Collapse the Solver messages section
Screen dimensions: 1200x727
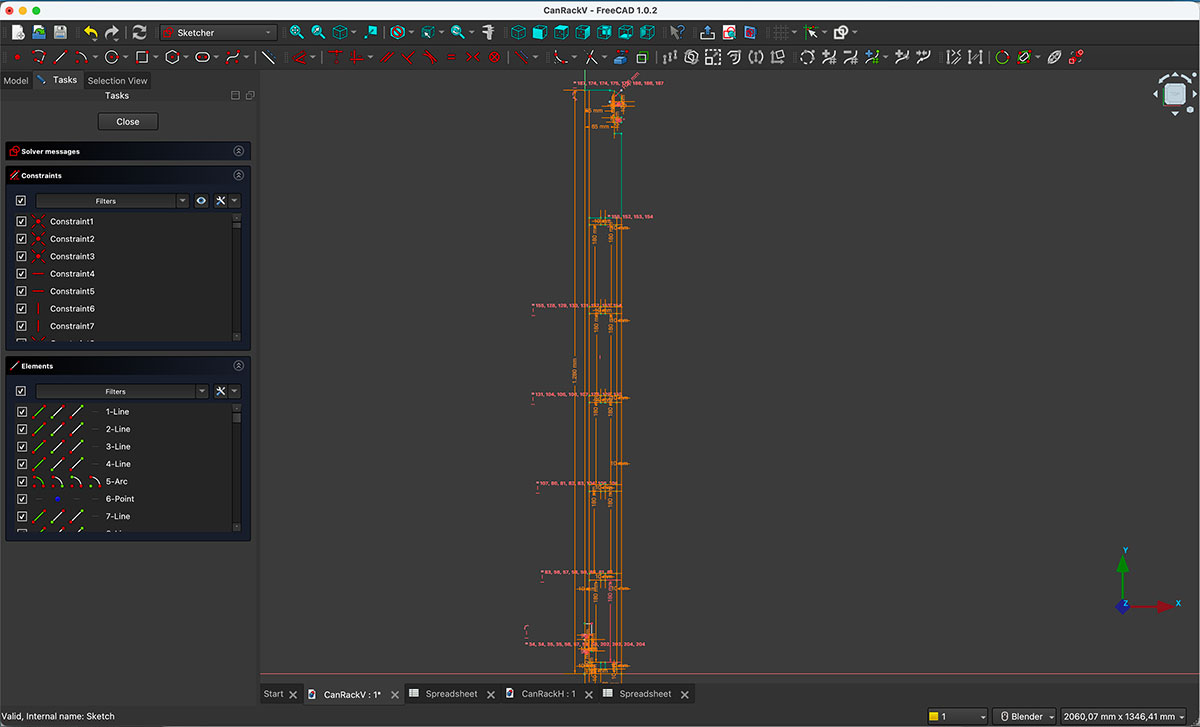tap(238, 151)
